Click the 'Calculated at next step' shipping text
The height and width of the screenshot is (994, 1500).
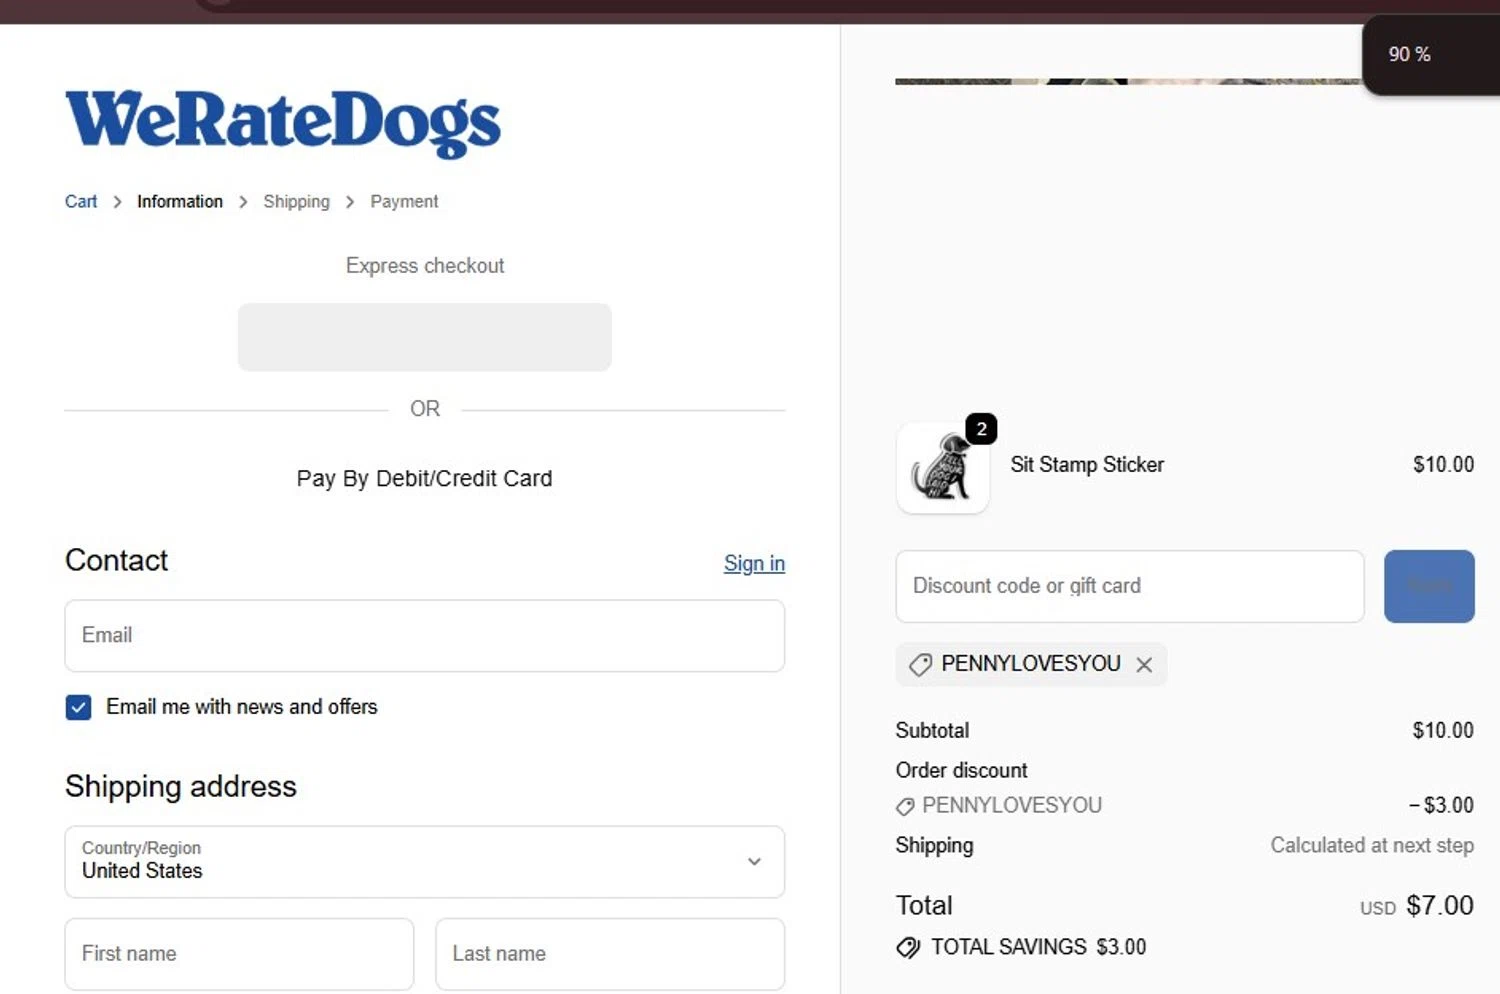(1372, 845)
